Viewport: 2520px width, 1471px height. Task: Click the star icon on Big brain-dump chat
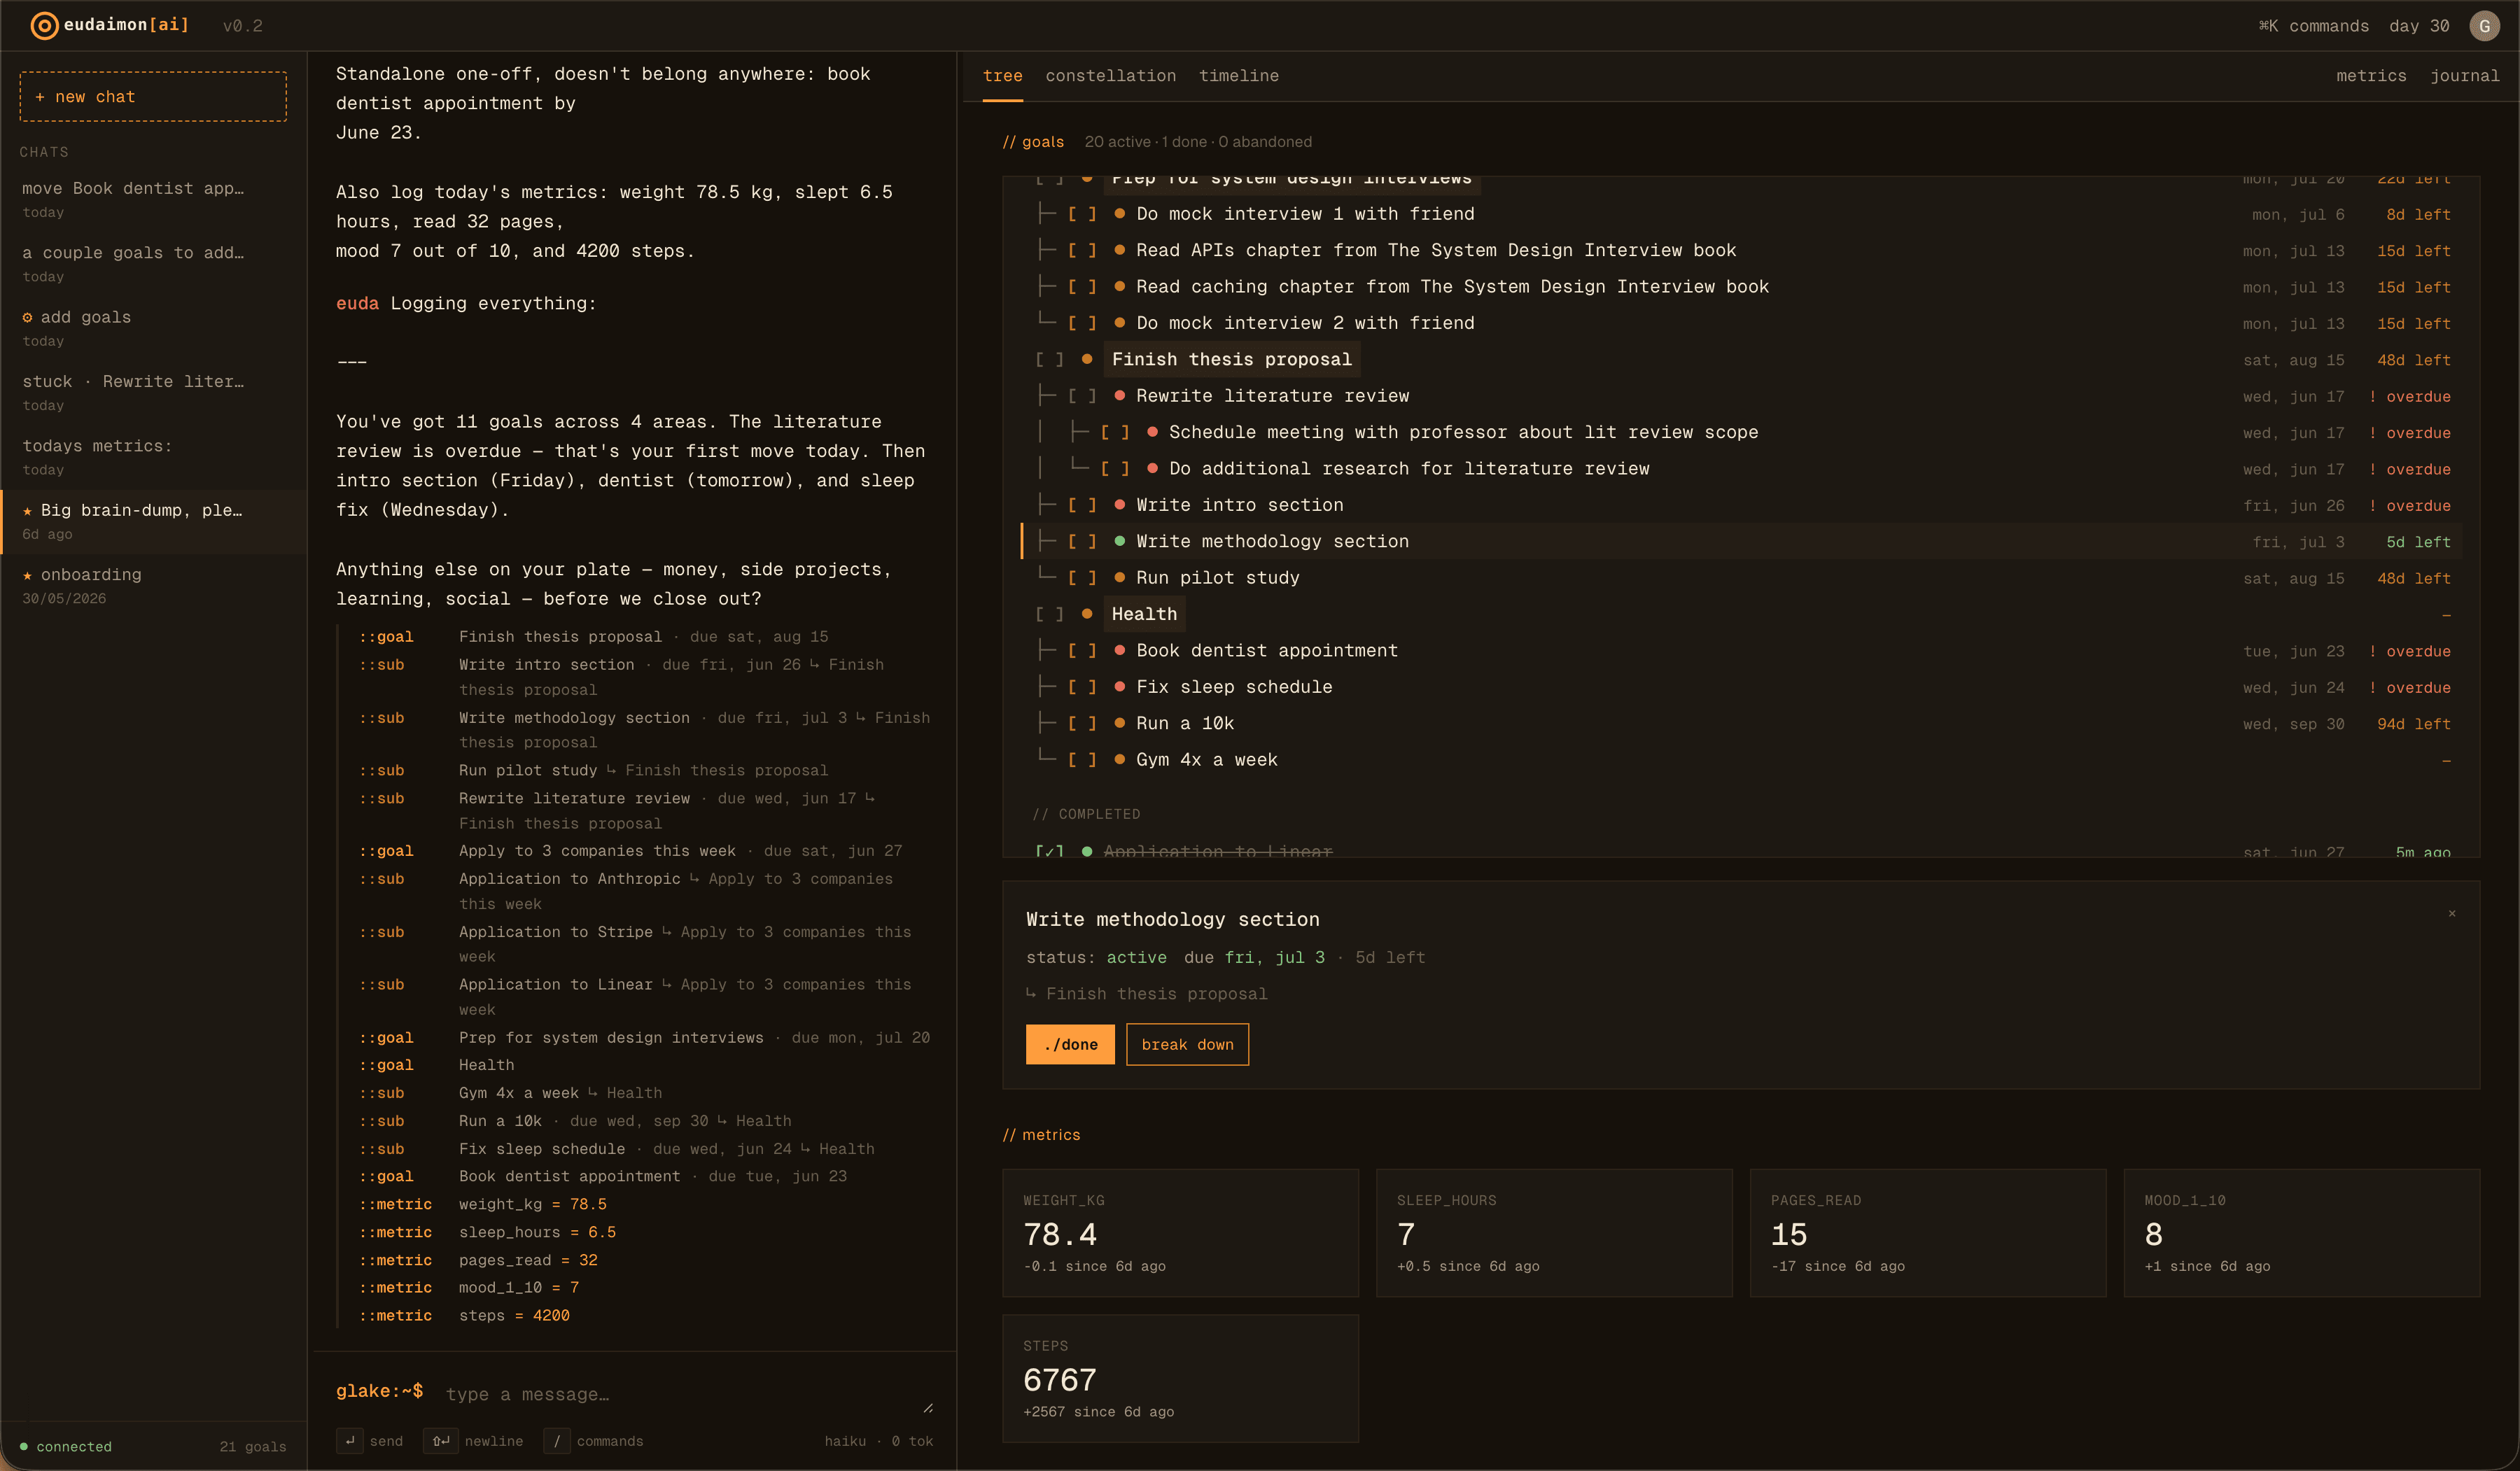pos(28,511)
